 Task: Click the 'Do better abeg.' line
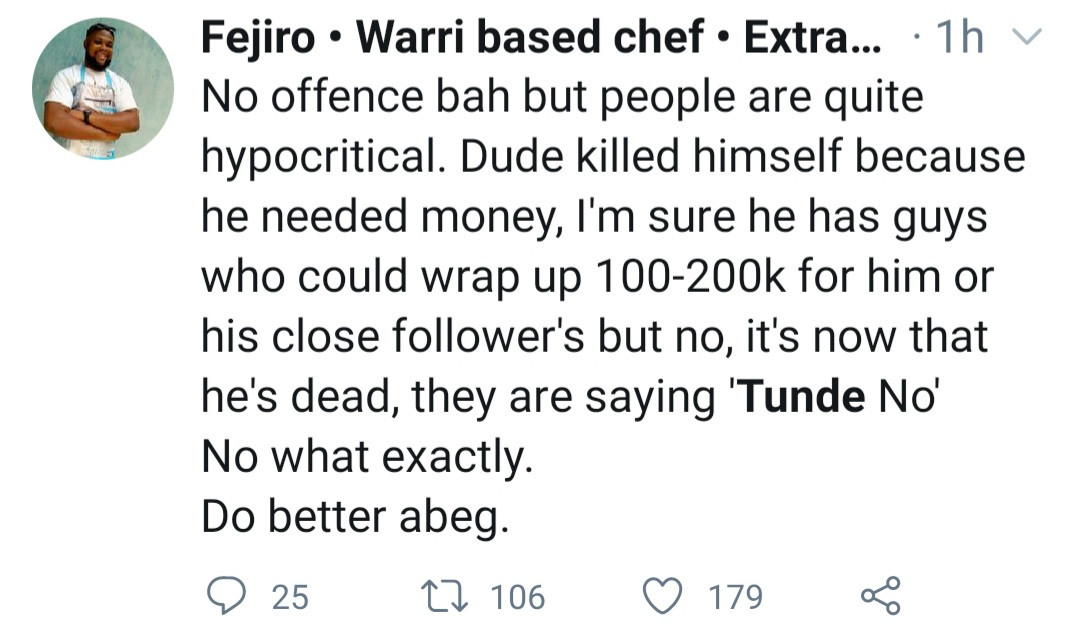coord(355,517)
